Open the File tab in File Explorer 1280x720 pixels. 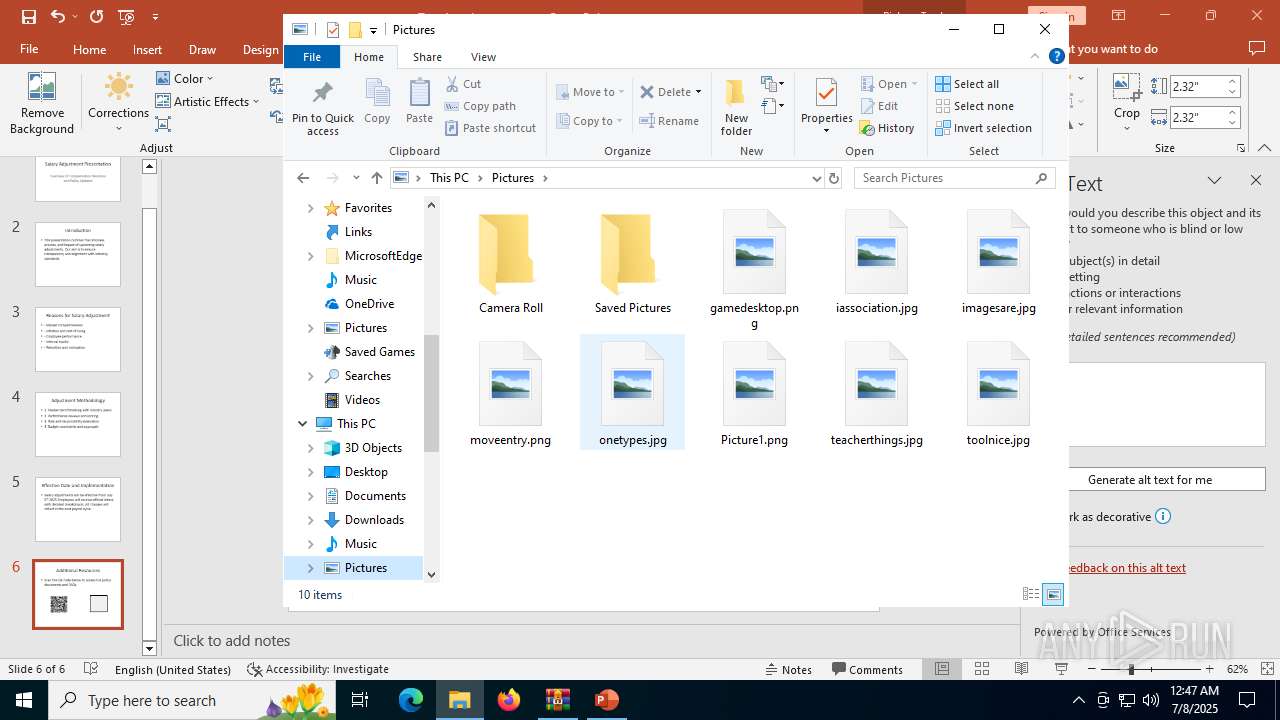(x=312, y=57)
